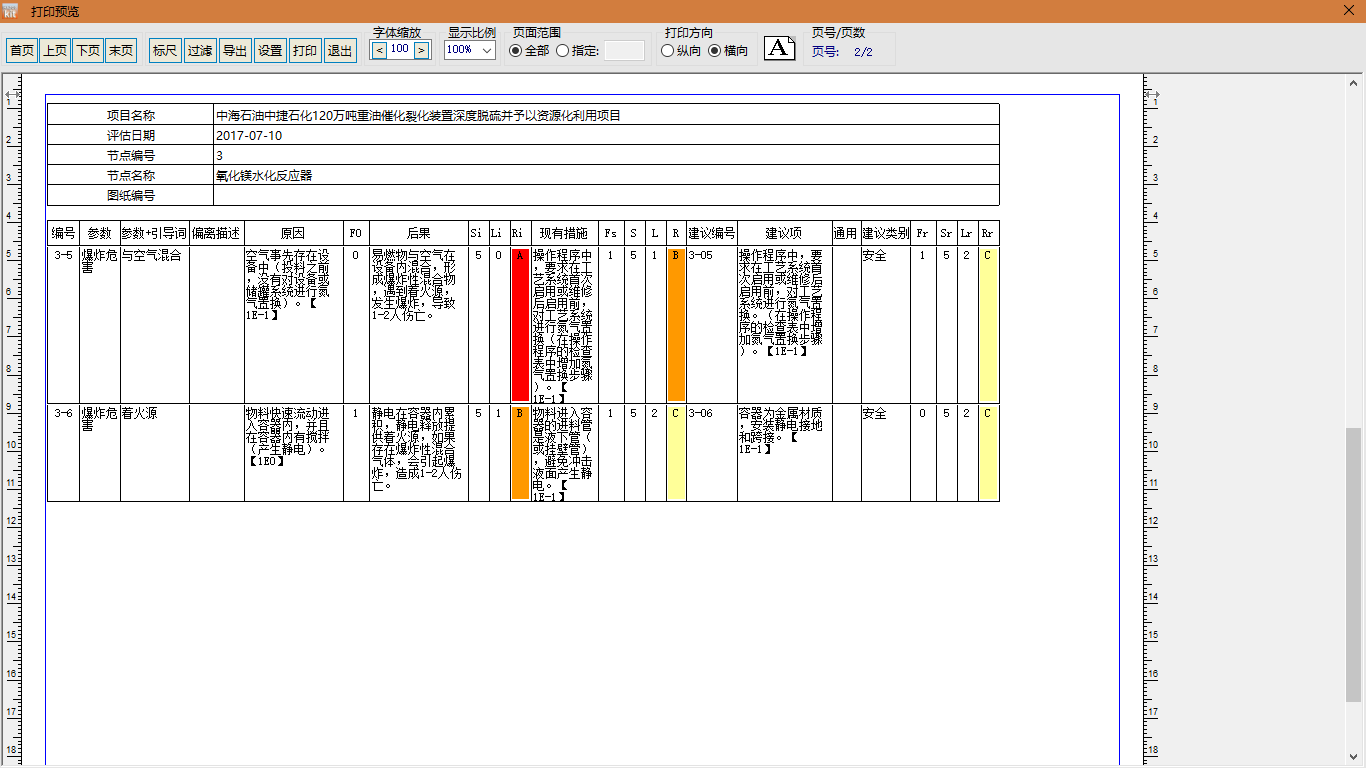The image size is (1366, 768).
Task: Go to previous page with 上页
Action: point(55,50)
